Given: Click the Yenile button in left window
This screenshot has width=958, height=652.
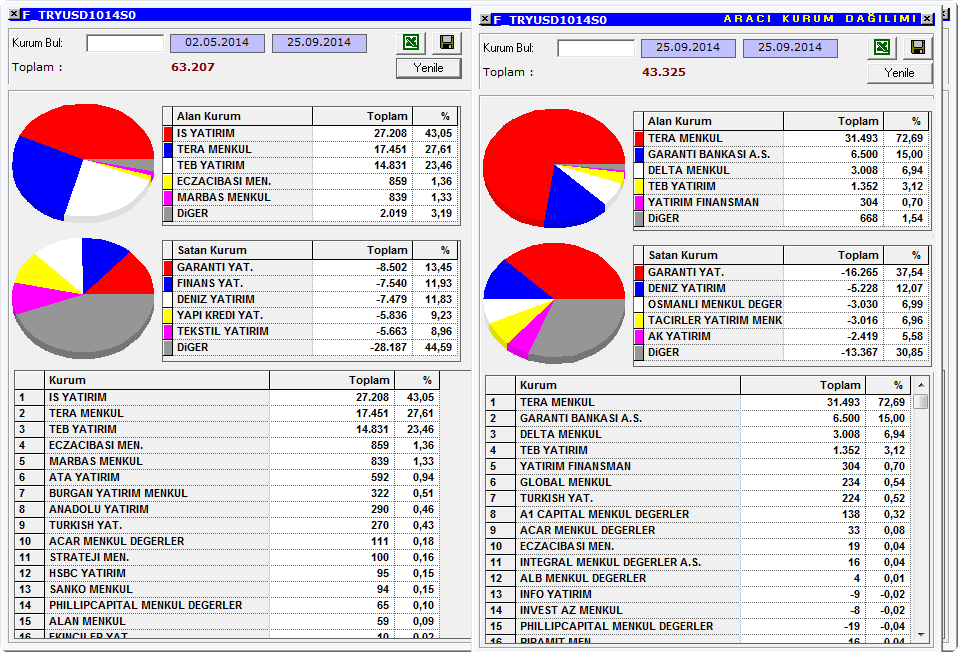Looking at the screenshot, I should 428,68.
